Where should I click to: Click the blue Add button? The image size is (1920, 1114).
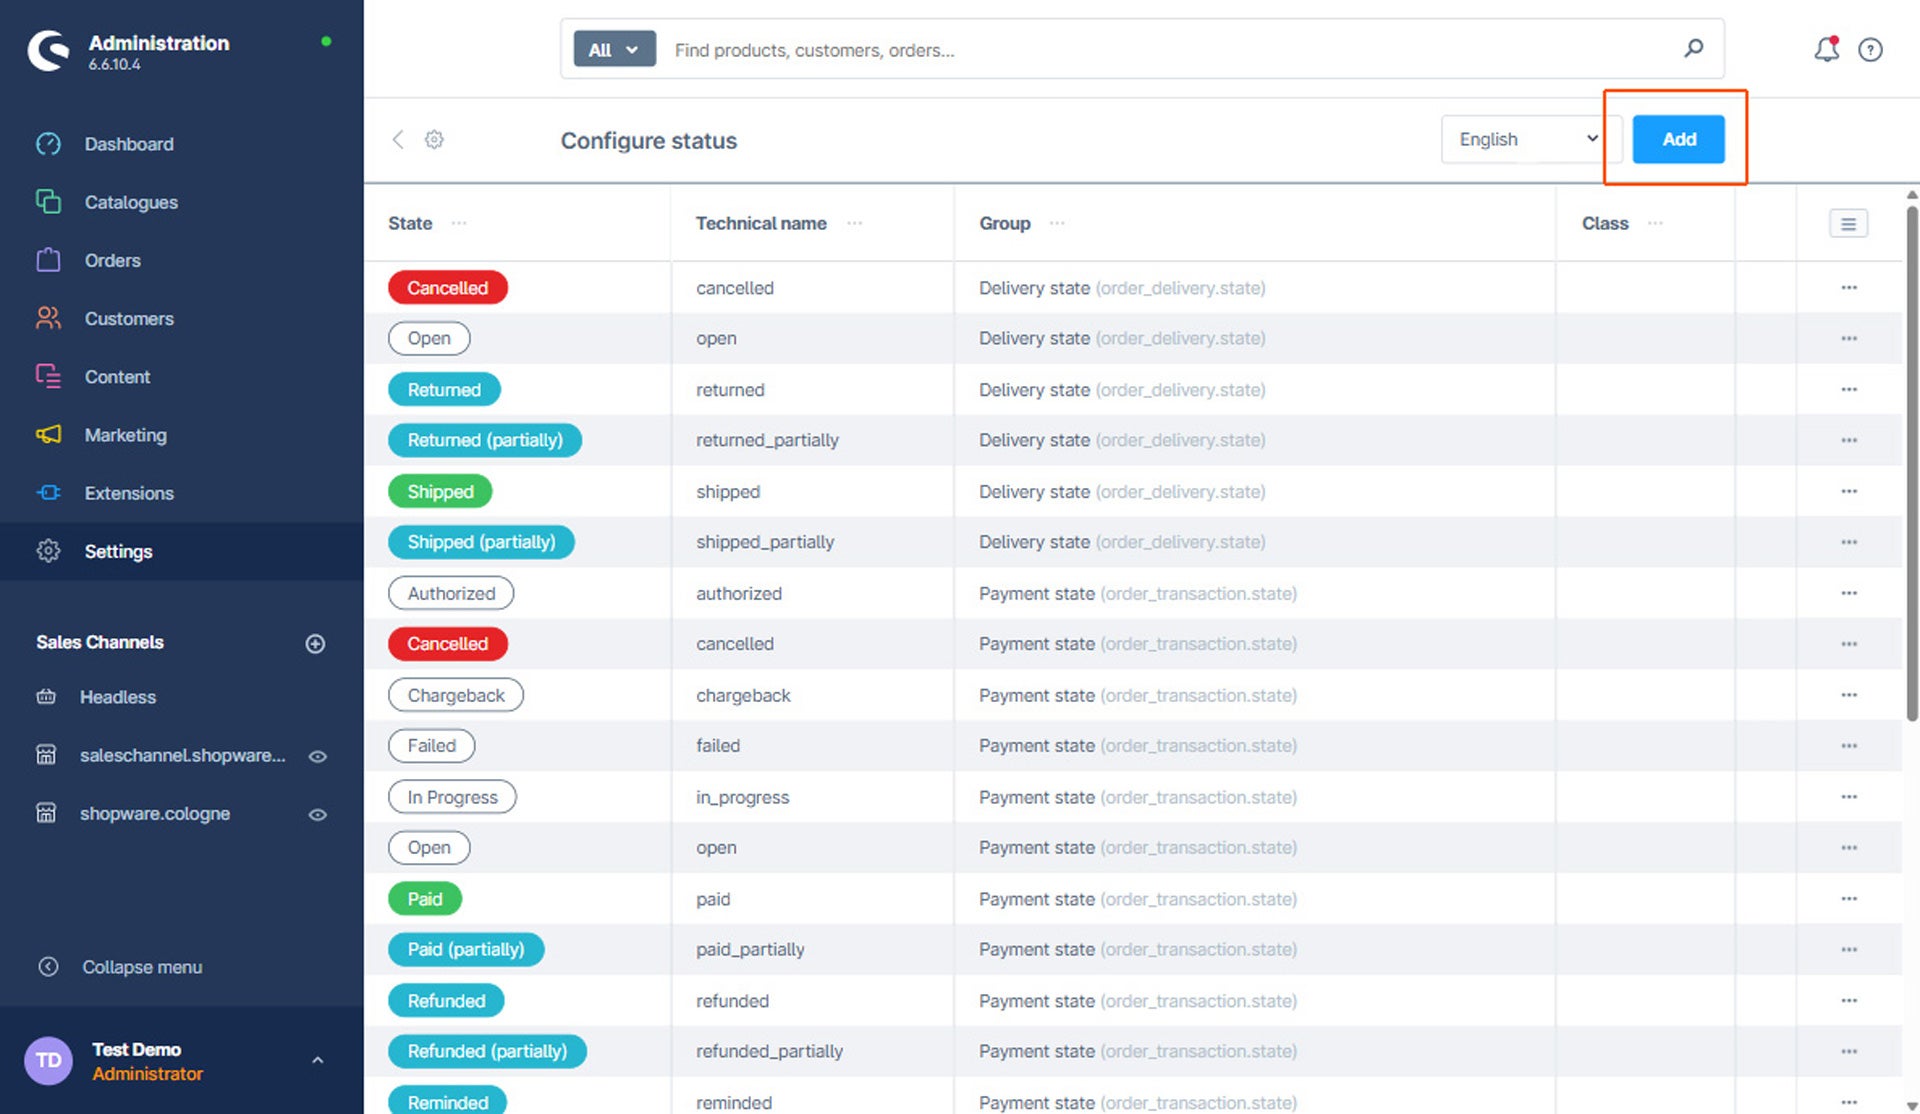[1678, 139]
